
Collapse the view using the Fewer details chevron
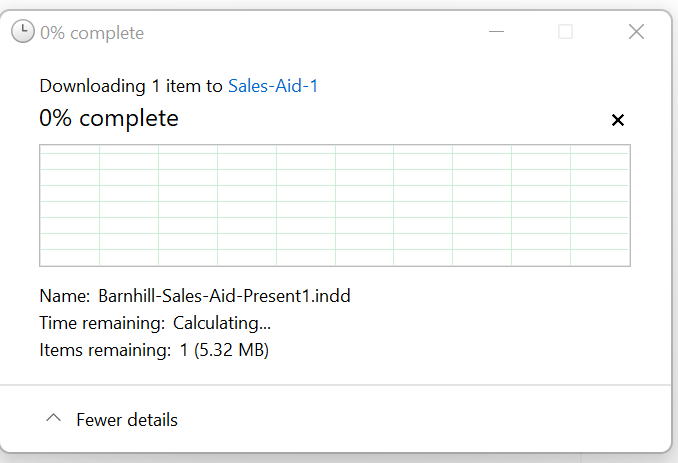[x=54, y=418]
